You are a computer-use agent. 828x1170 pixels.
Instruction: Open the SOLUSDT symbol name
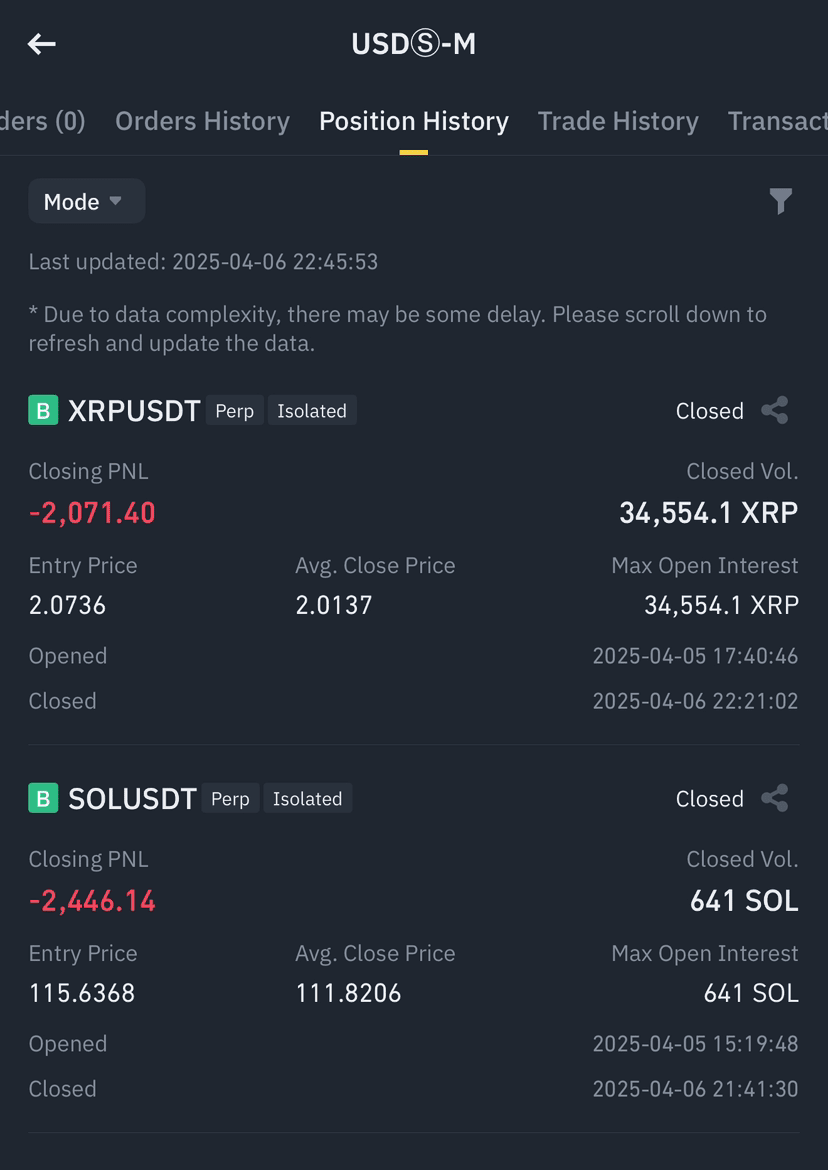(x=132, y=799)
